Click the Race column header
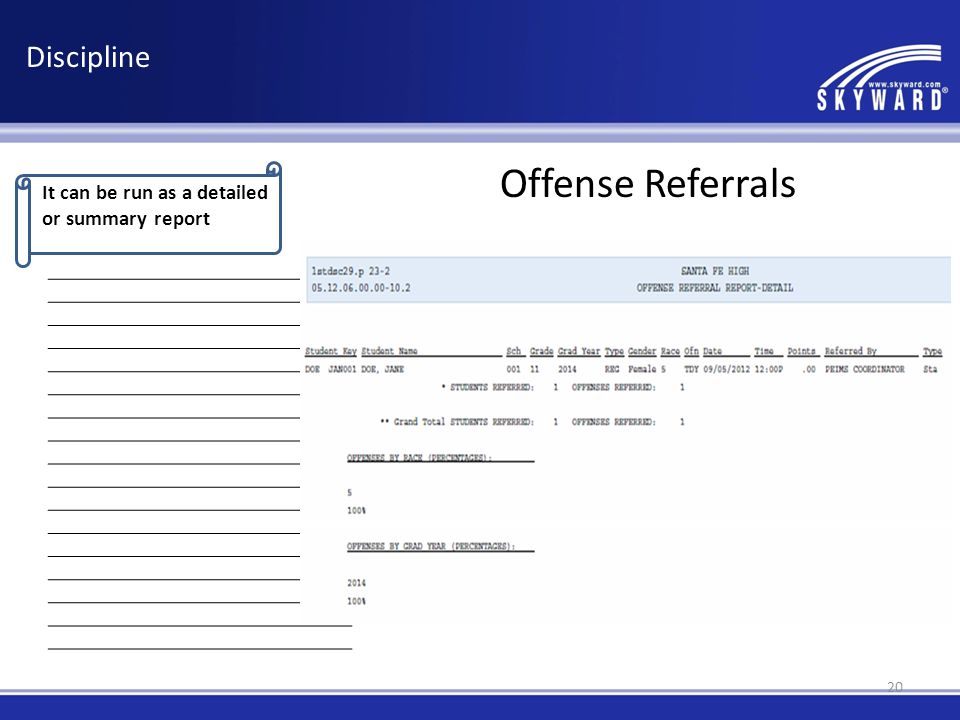This screenshot has width=960, height=720. [670, 351]
